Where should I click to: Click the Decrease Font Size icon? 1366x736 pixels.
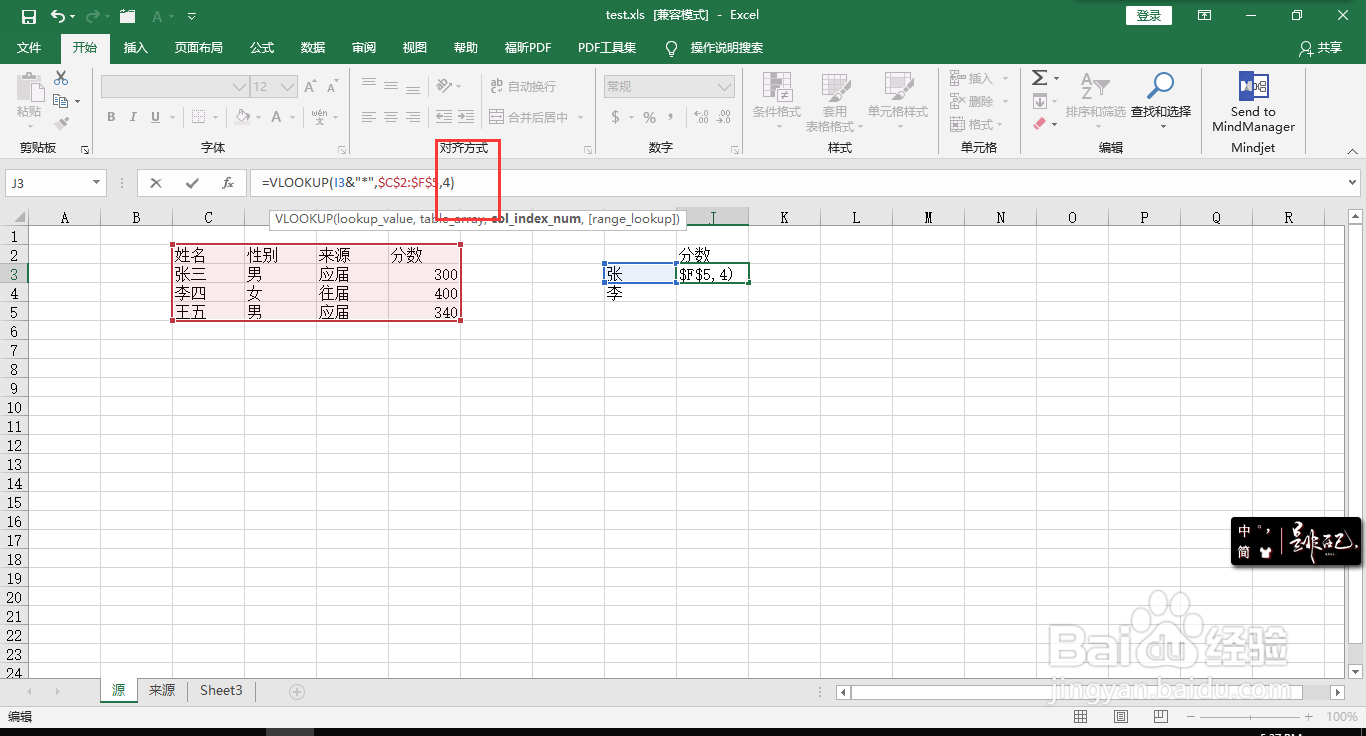335,87
